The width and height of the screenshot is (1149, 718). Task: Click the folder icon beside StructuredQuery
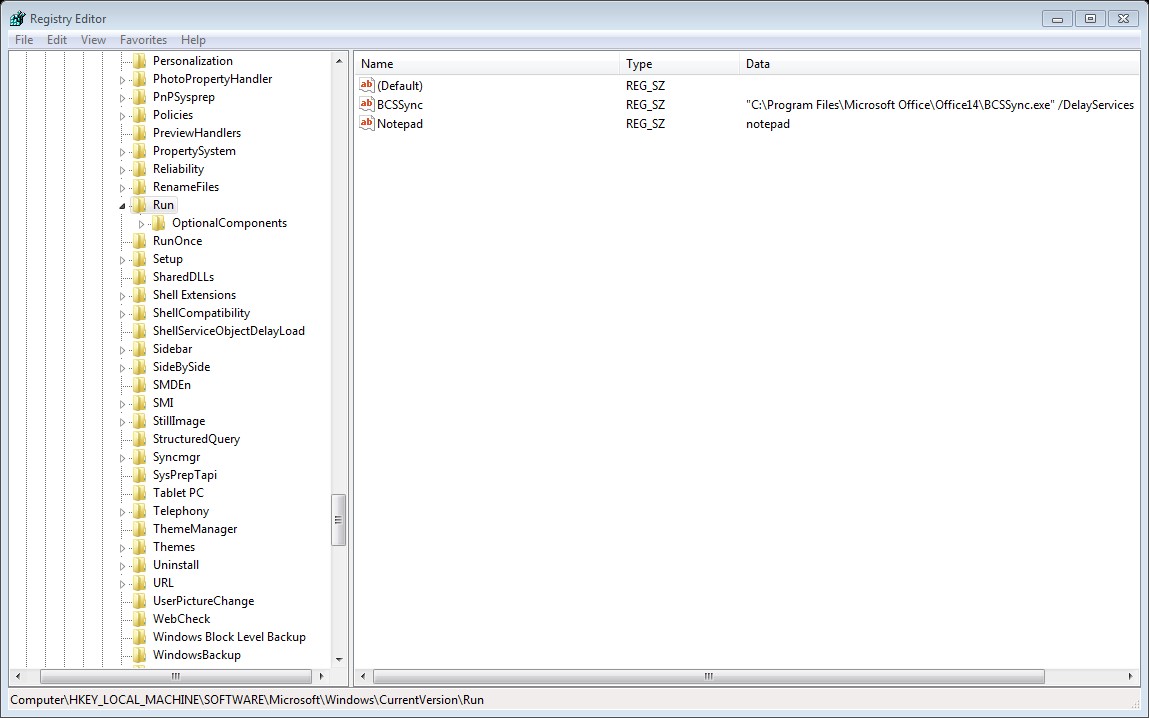(139, 439)
